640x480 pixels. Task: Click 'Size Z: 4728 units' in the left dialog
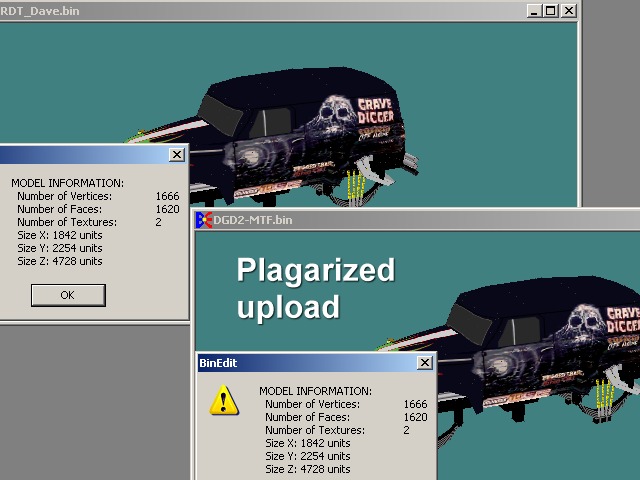point(60,262)
